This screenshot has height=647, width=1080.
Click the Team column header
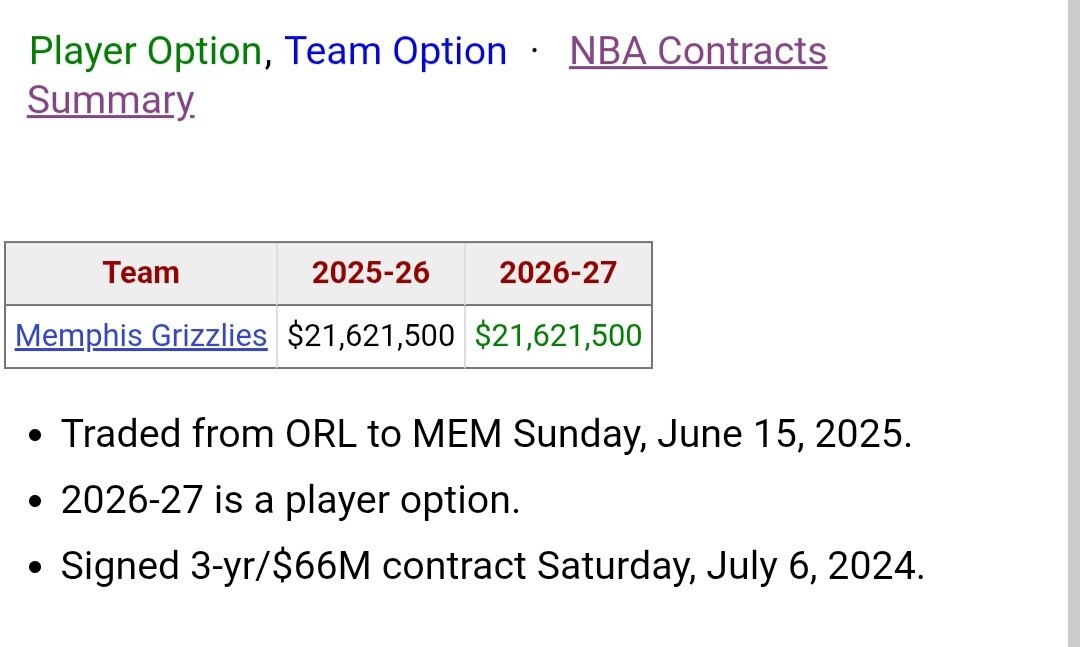[141, 273]
